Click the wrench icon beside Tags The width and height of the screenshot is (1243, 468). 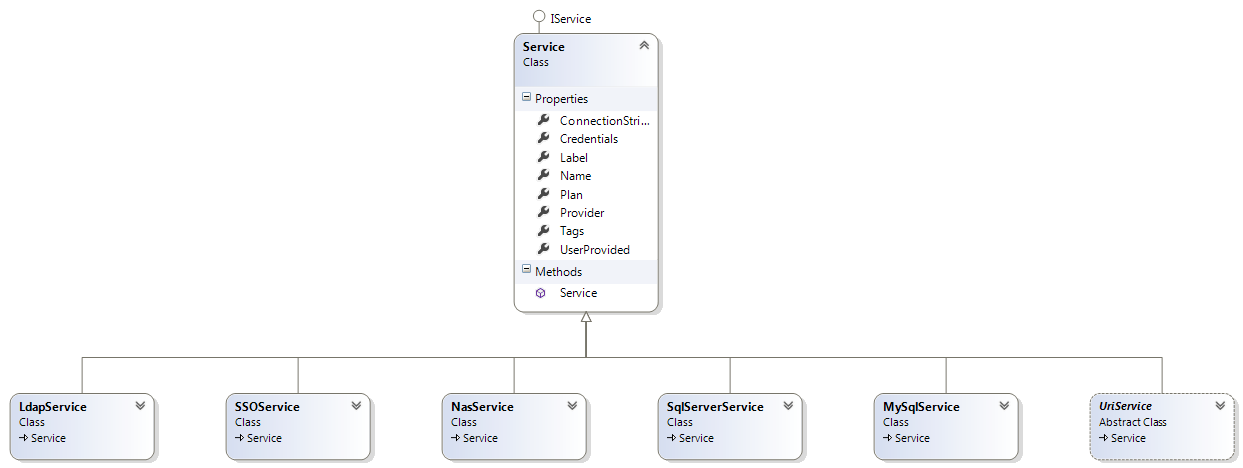pos(543,231)
